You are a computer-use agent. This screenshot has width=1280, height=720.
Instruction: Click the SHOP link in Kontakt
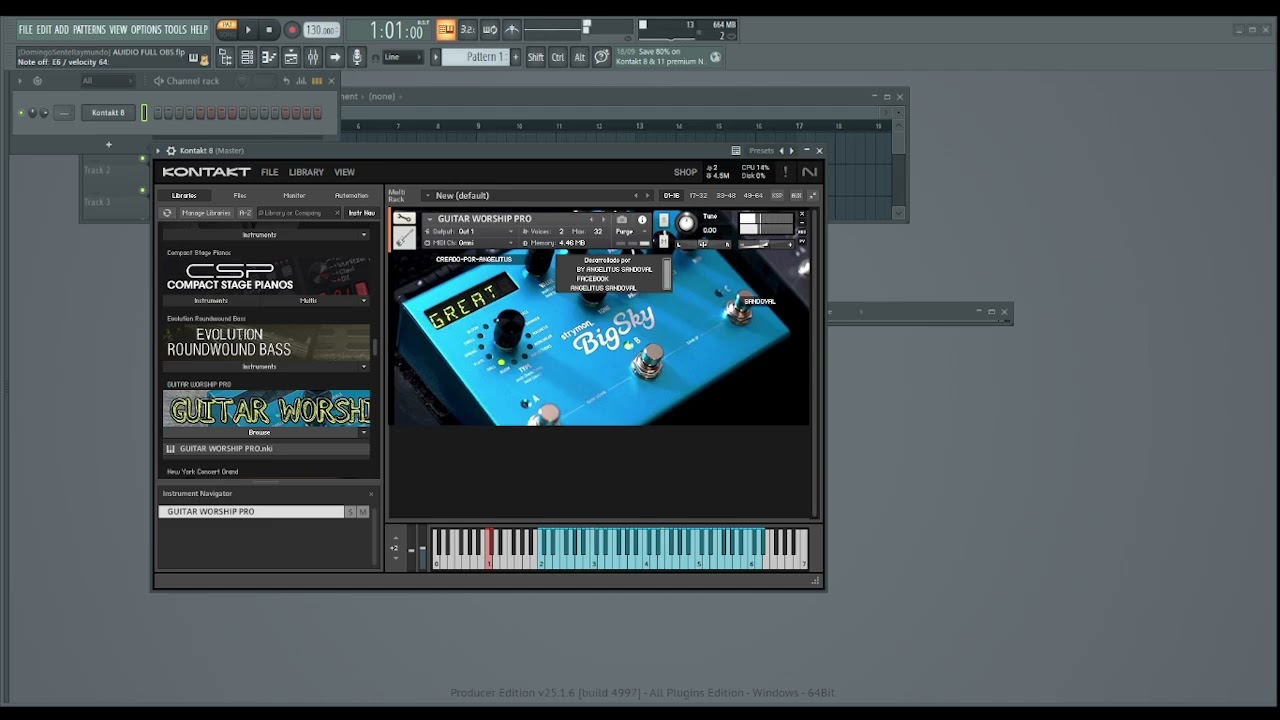click(x=685, y=172)
